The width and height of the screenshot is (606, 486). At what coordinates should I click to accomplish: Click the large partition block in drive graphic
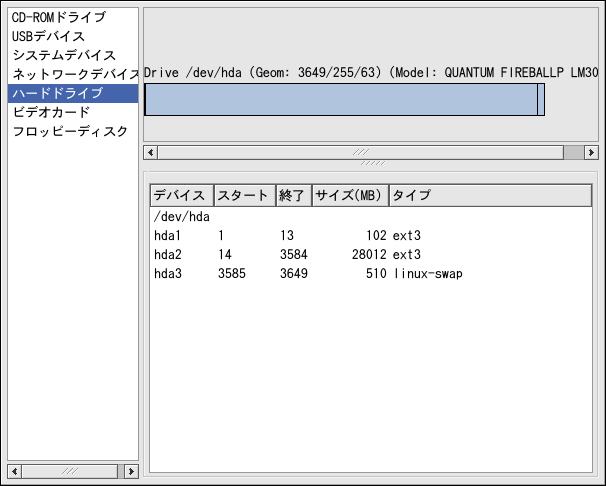tap(340, 100)
